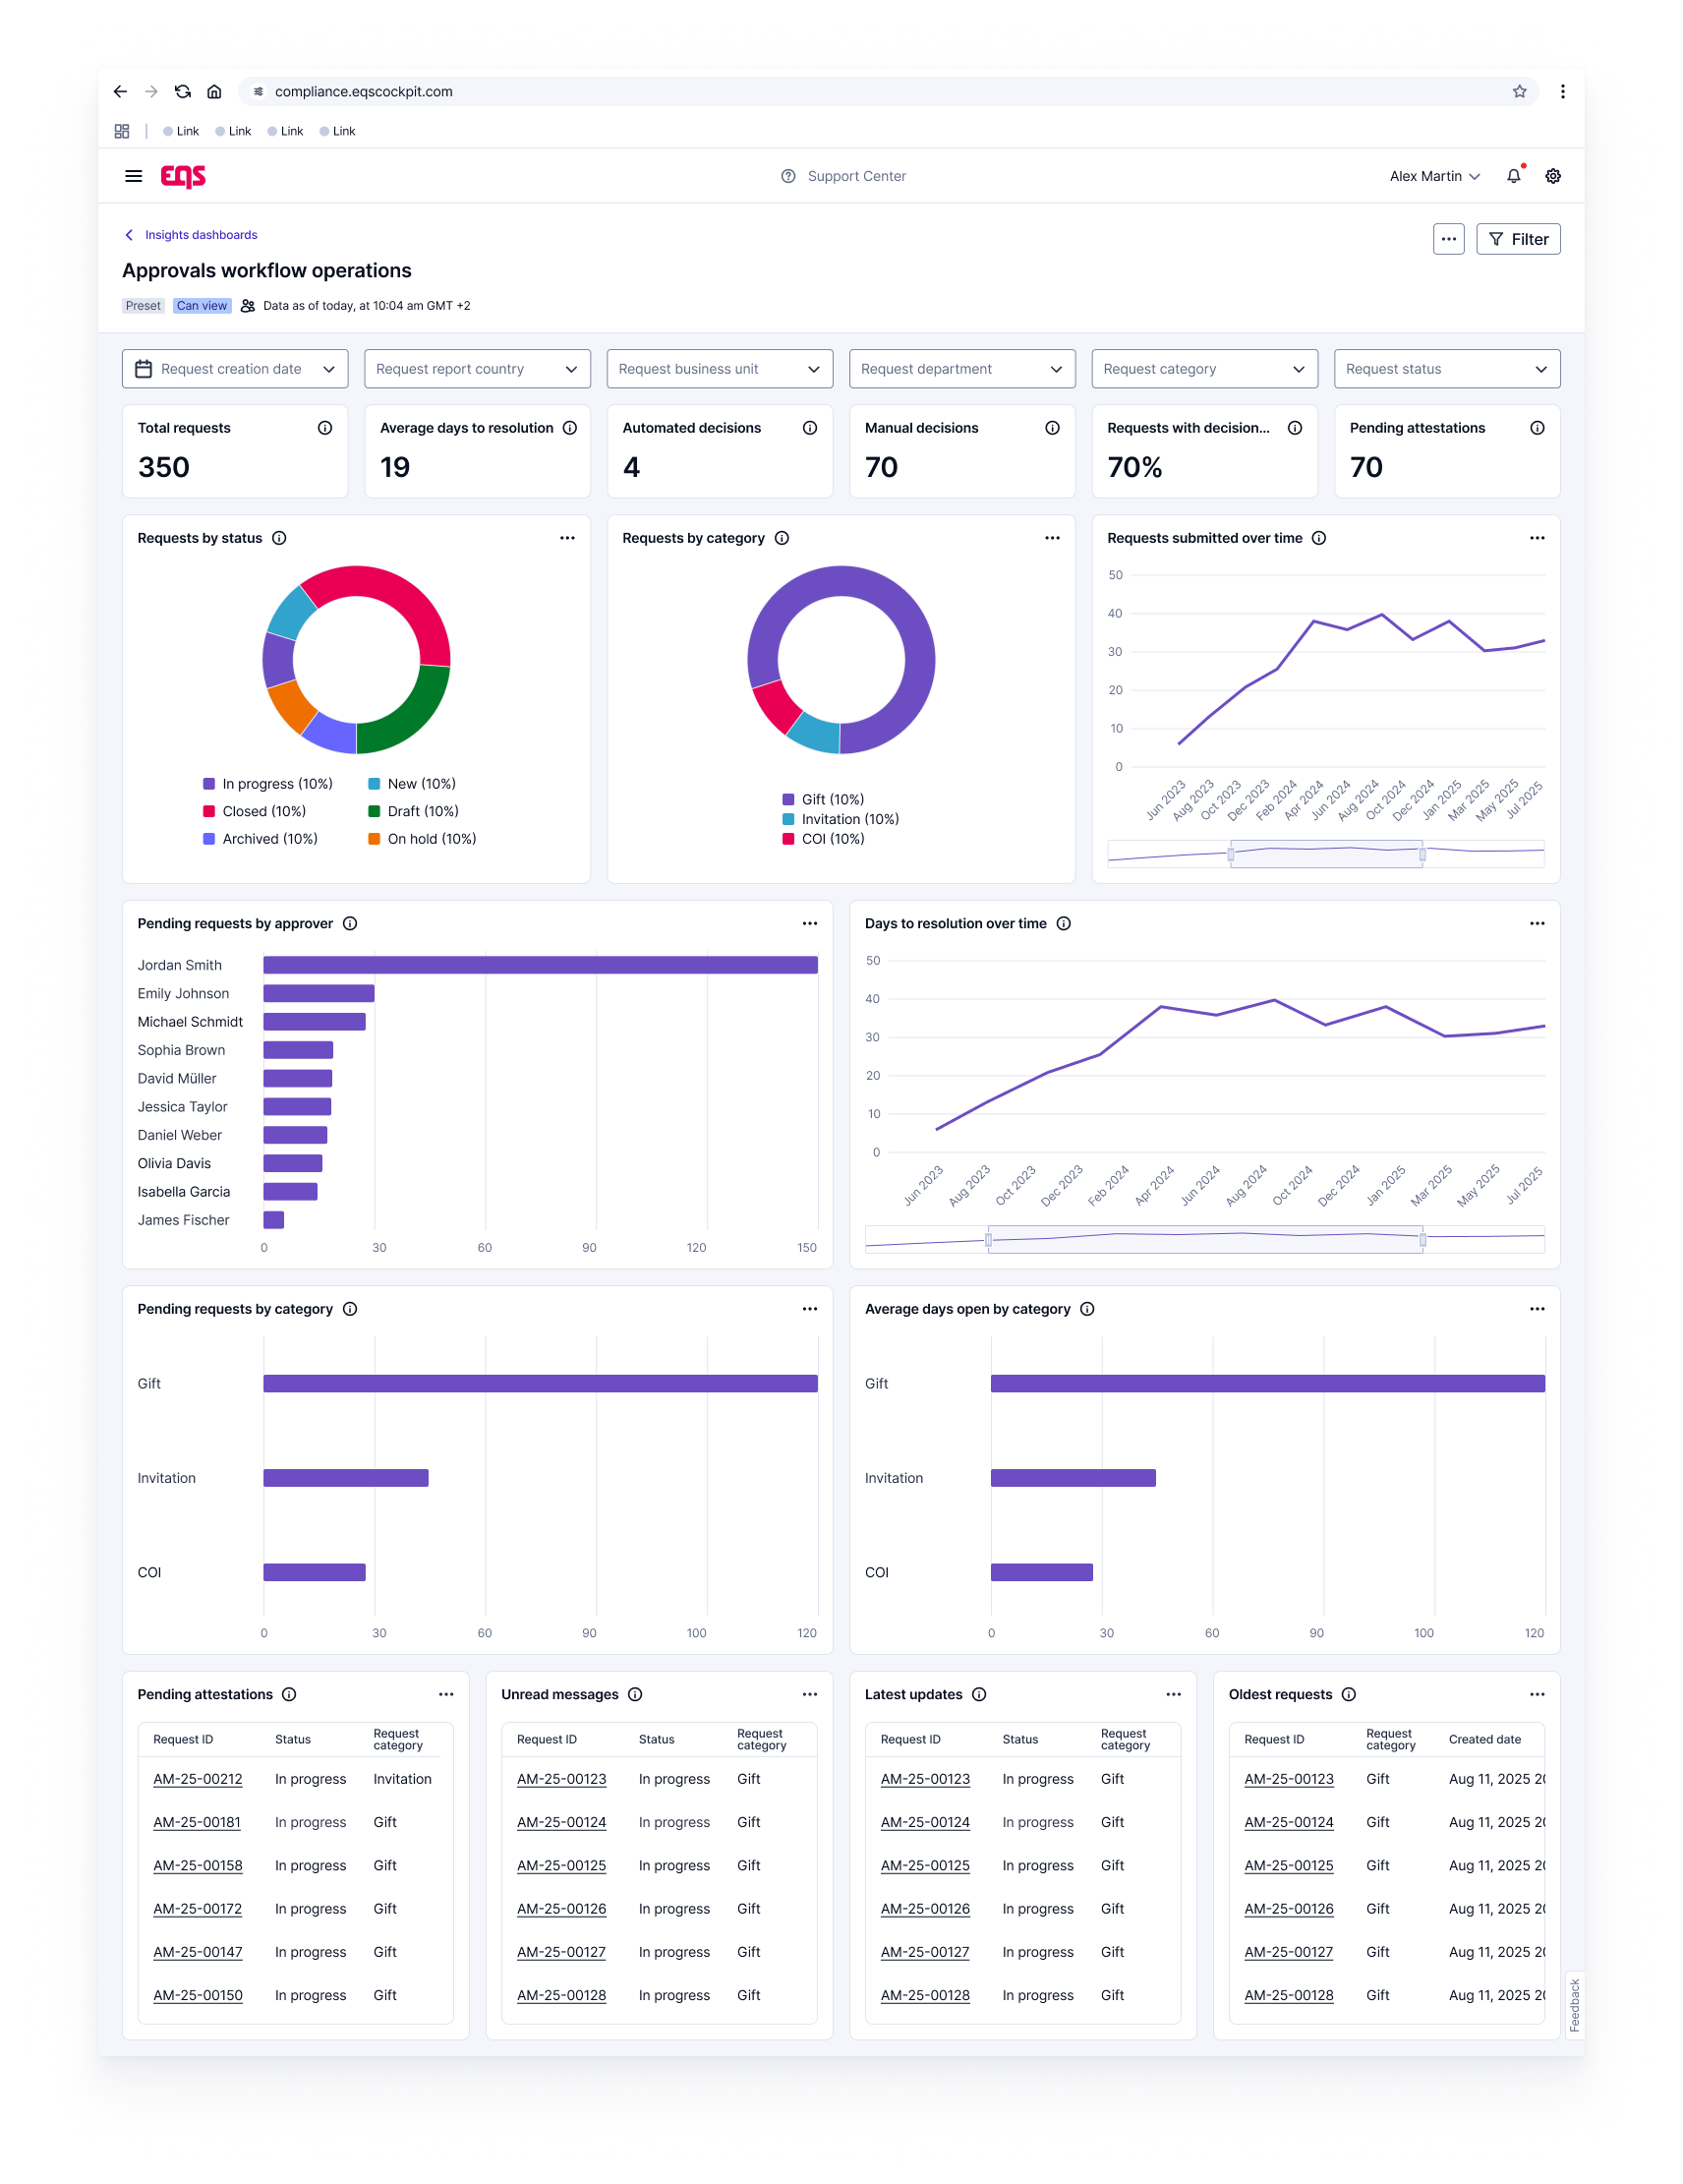This screenshot has height=2184, width=1683.
Task: Open request AM-25-00212
Action: tap(198, 1779)
